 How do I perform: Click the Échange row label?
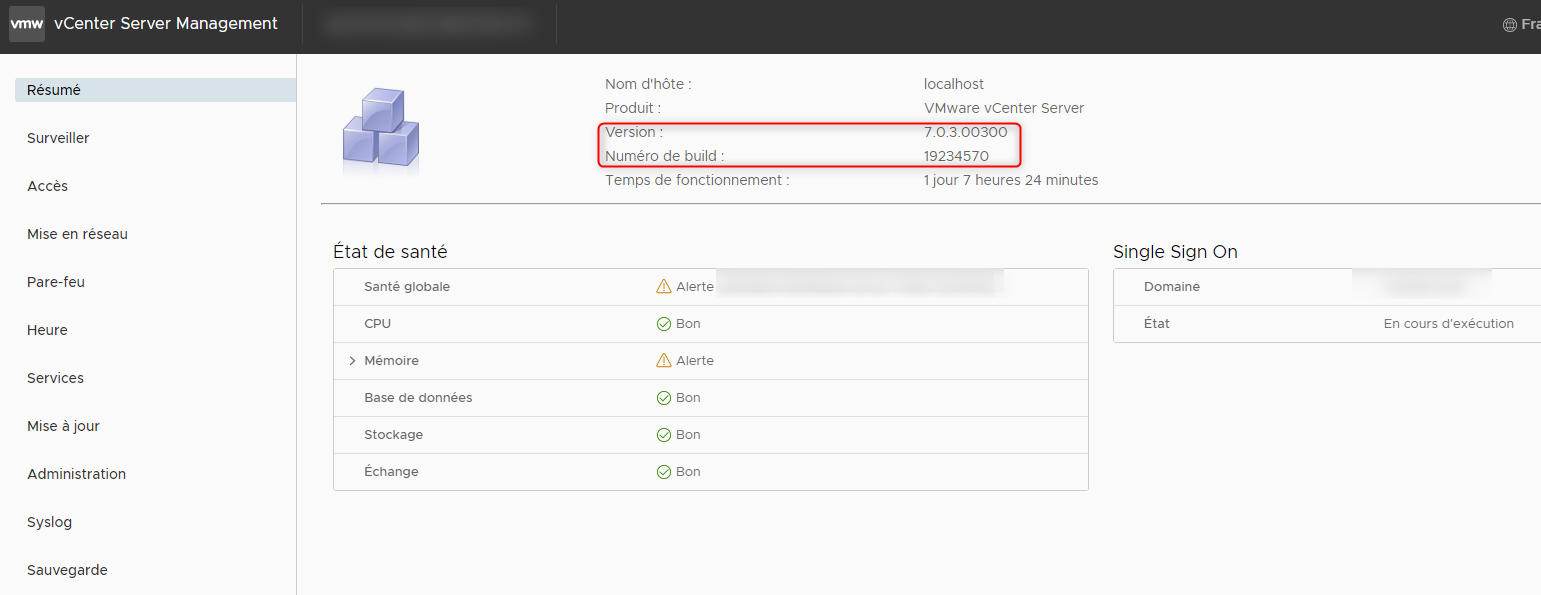point(391,472)
